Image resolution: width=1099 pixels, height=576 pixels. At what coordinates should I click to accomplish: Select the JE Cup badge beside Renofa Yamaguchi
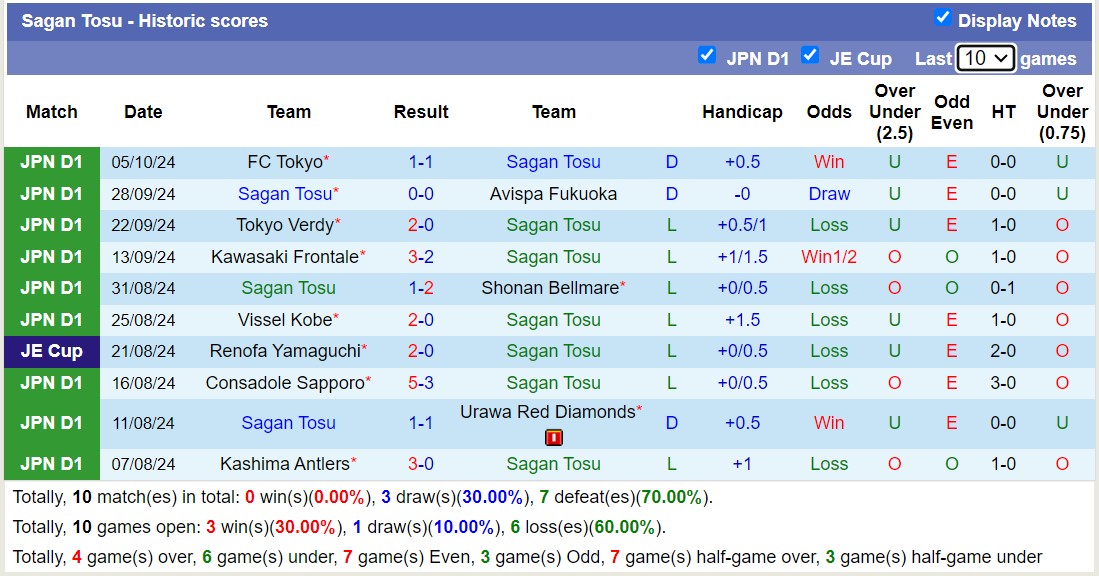pos(51,351)
